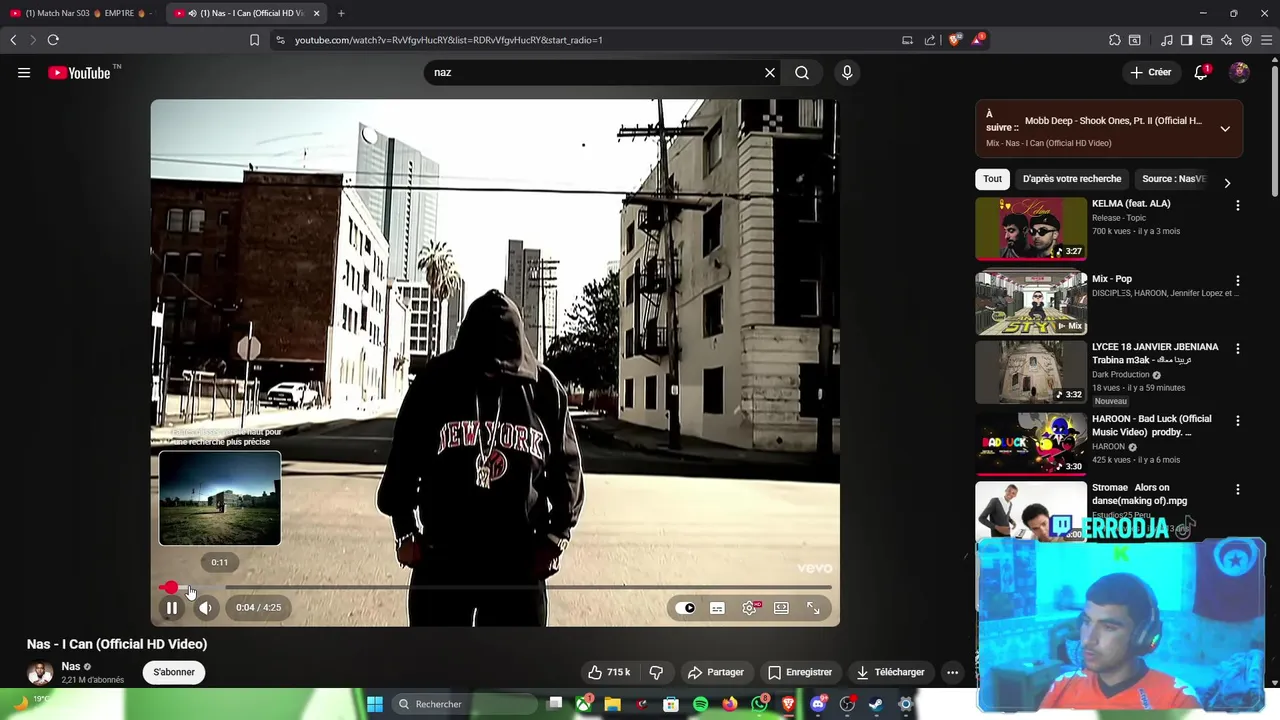Open the Windows Start menu

click(375, 704)
